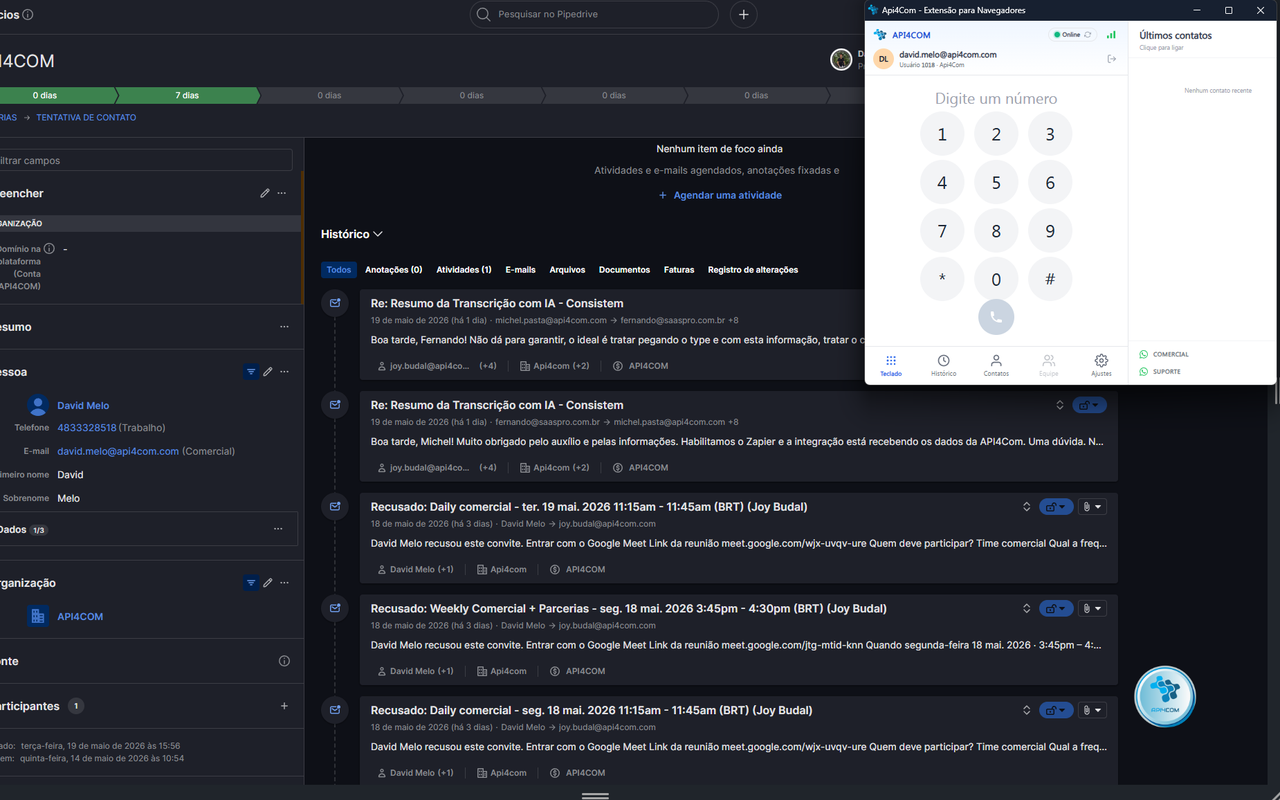Select Teclado keypad tab in Api4Com extension
This screenshot has height=800, width=1280.
click(x=891, y=365)
